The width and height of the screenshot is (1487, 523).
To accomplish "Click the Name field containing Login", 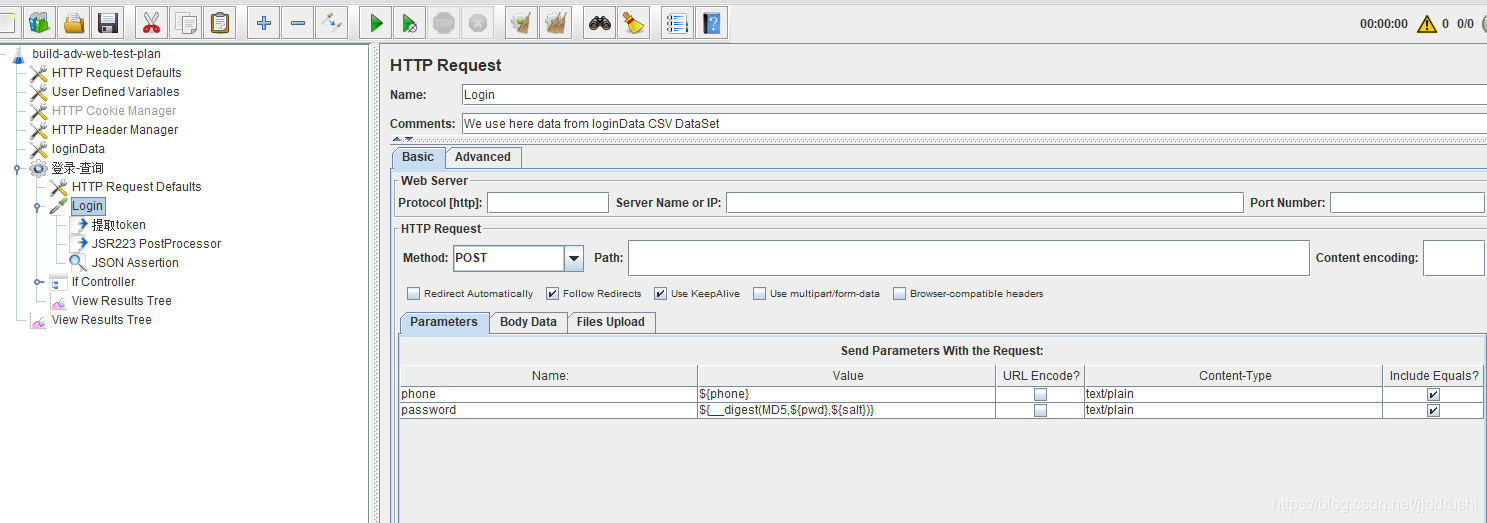I will 974,95.
